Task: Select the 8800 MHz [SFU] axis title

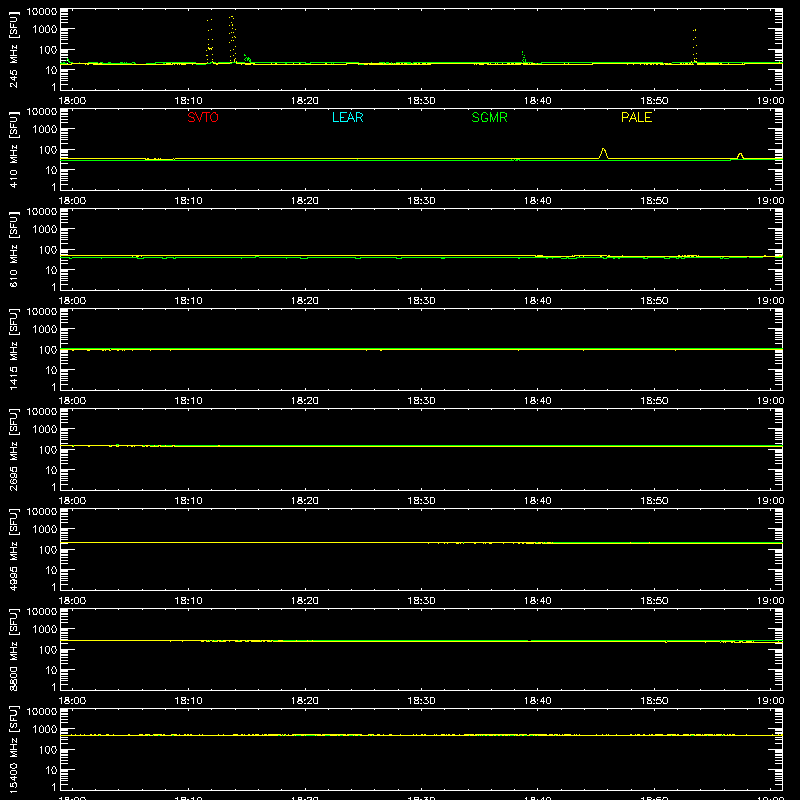Action: pos(13,649)
